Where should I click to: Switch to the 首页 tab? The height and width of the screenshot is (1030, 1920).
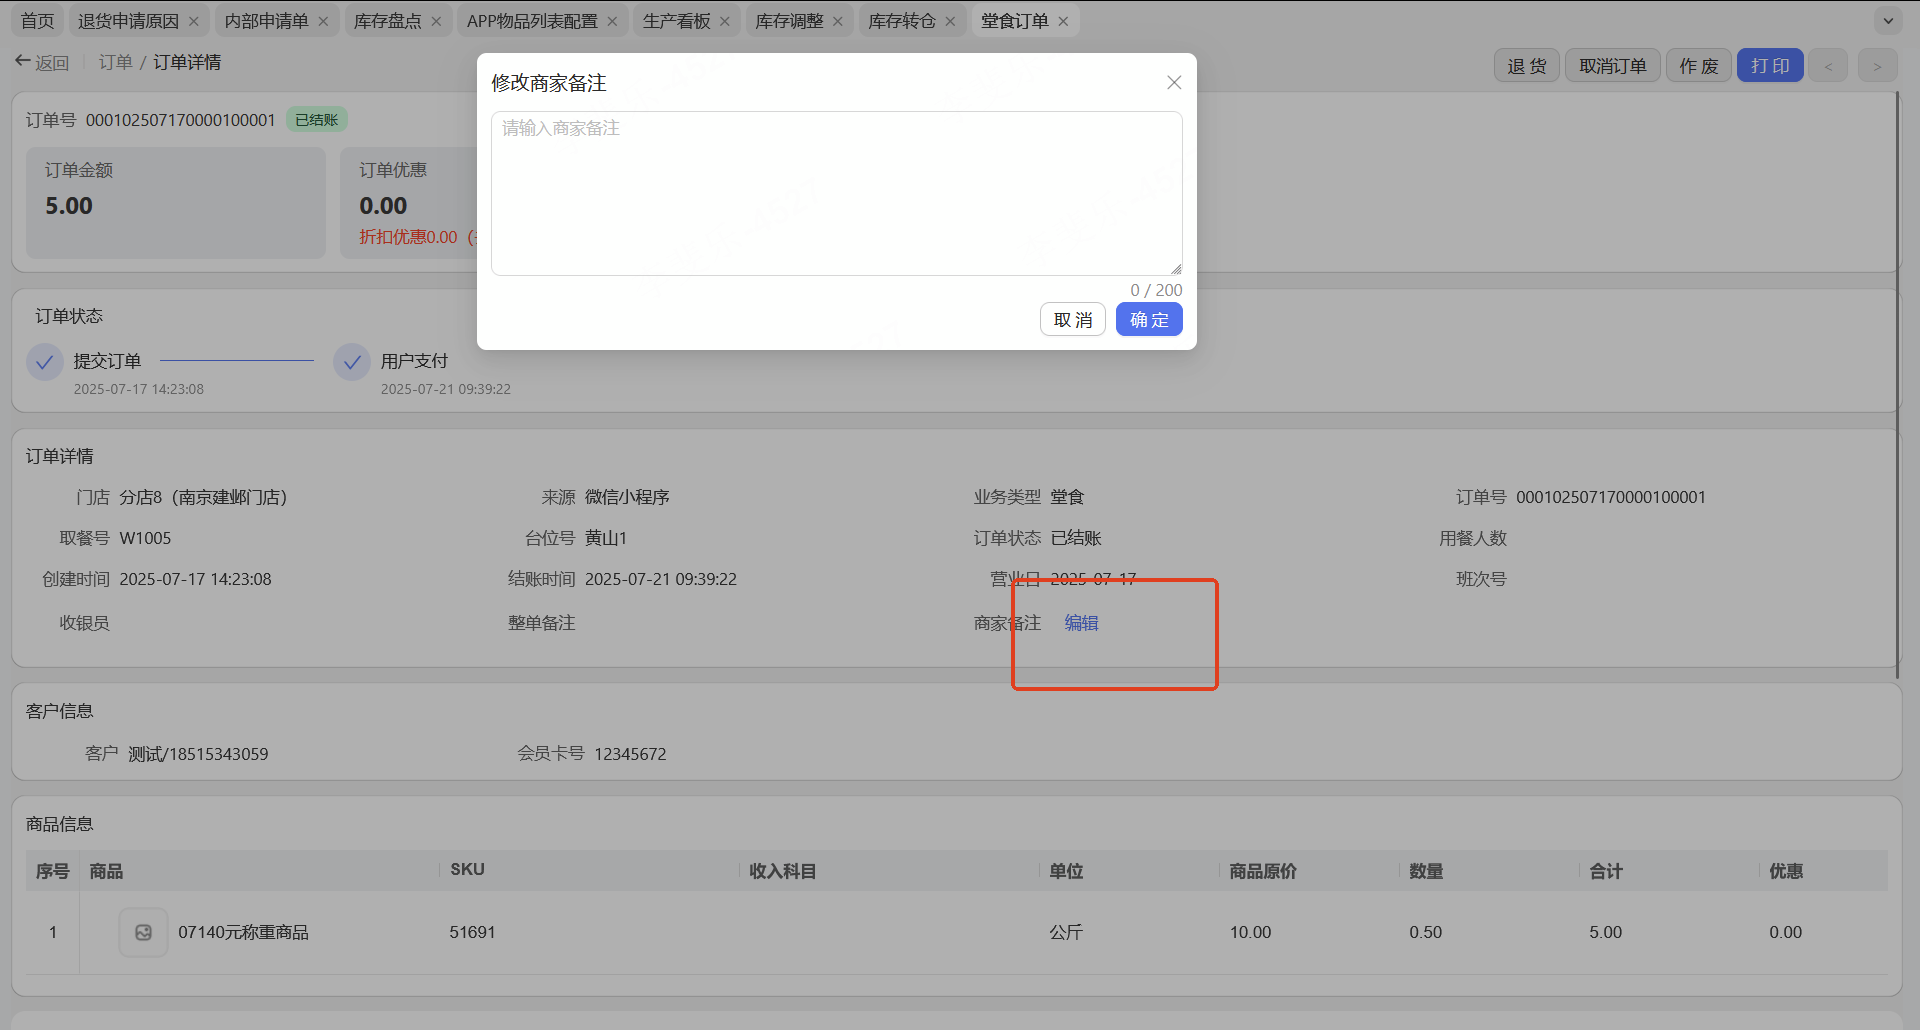[37, 21]
